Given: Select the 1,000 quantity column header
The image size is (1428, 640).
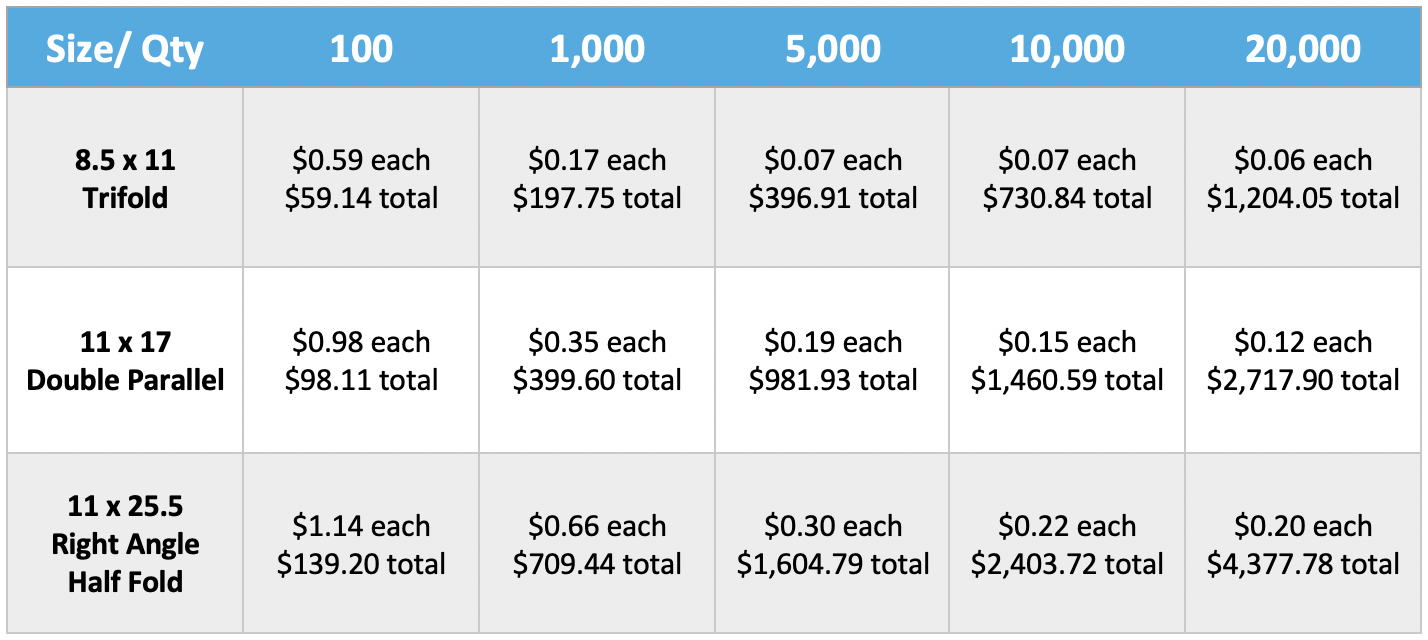Looking at the screenshot, I should pos(597,48).
